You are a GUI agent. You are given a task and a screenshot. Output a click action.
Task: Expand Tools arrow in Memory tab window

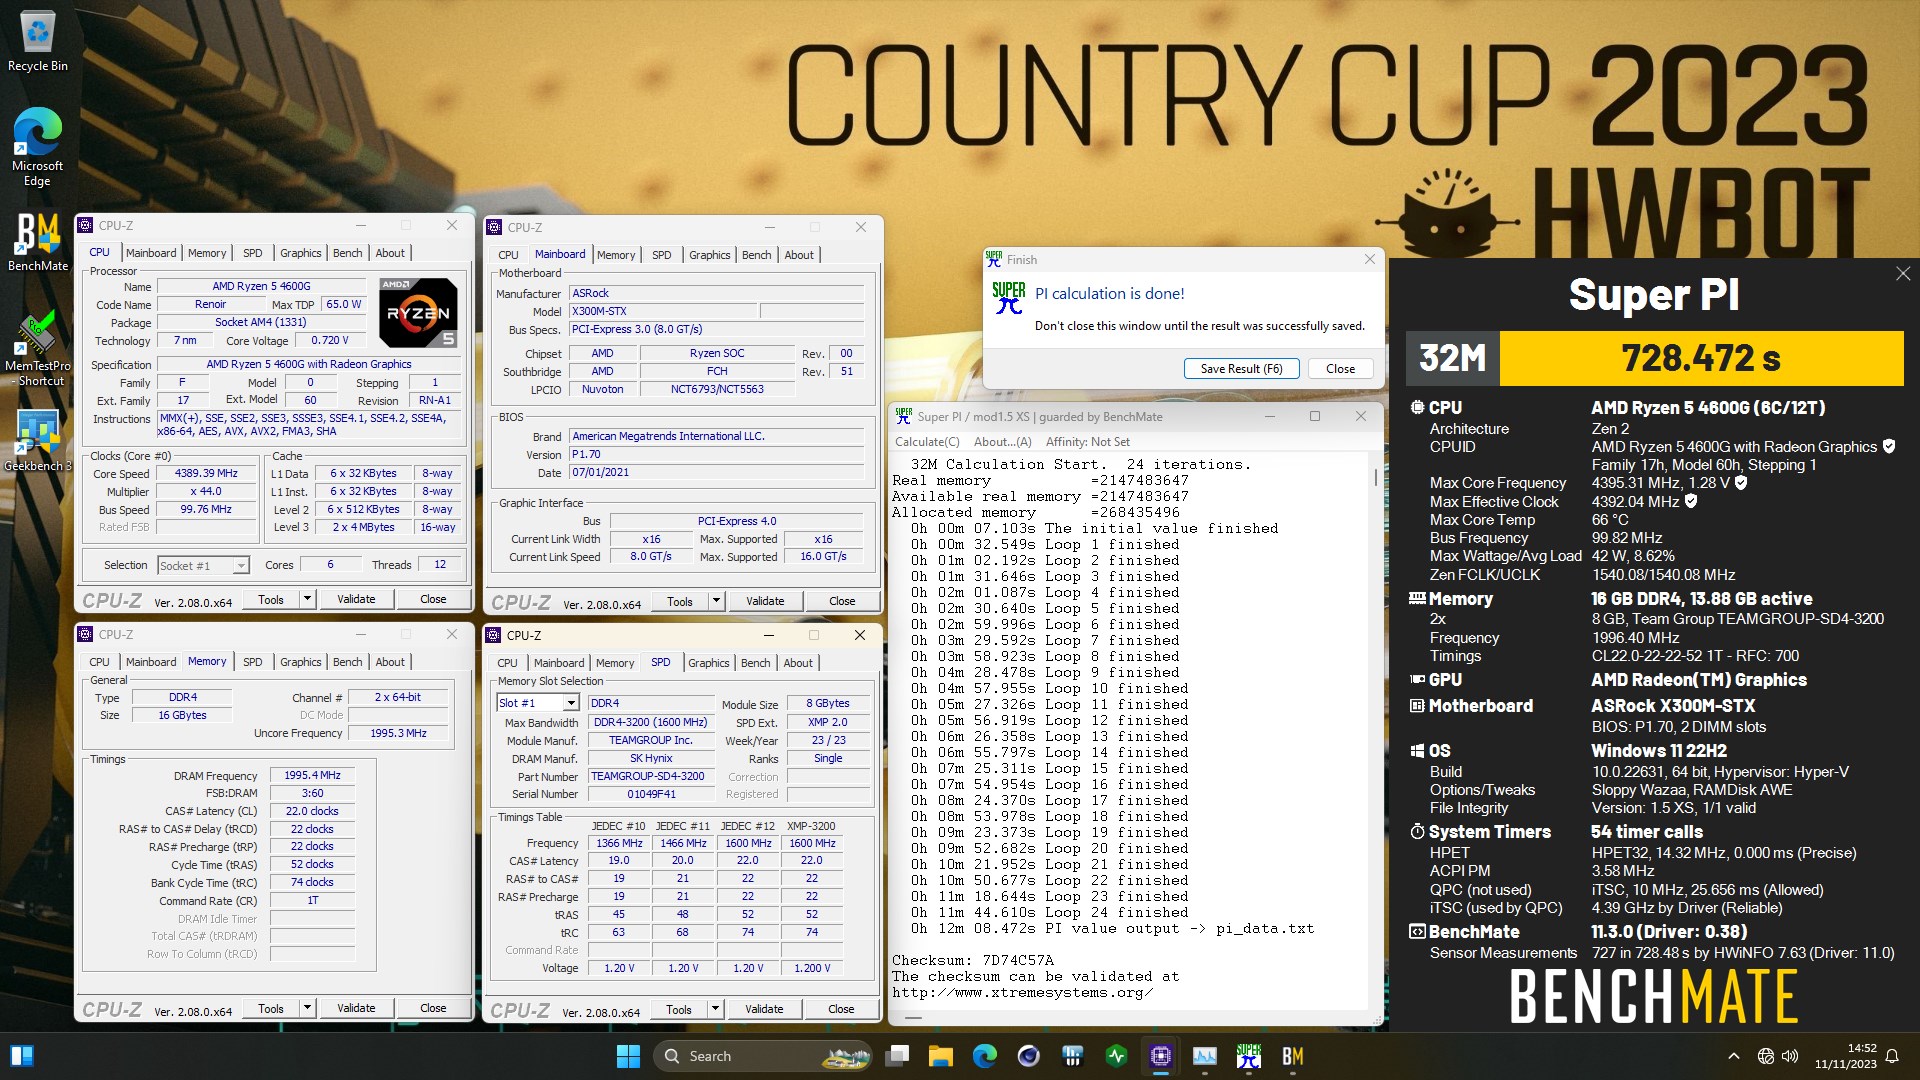click(x=307, y=1008)
